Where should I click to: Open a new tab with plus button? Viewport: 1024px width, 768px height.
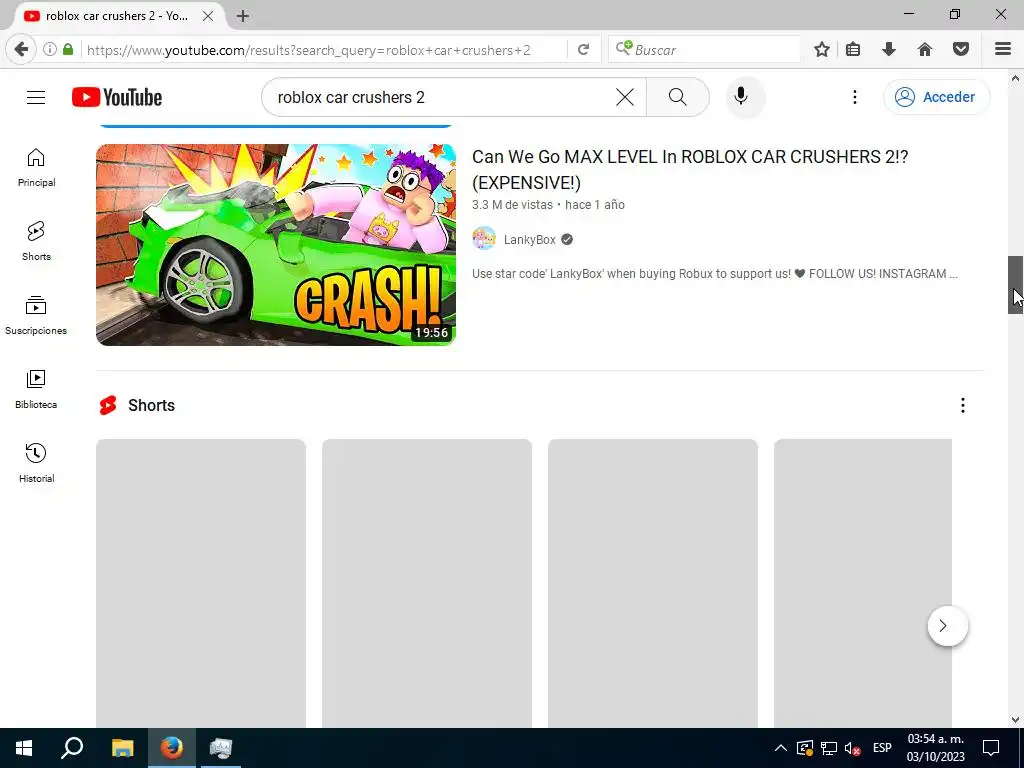[x=242, y=16]
